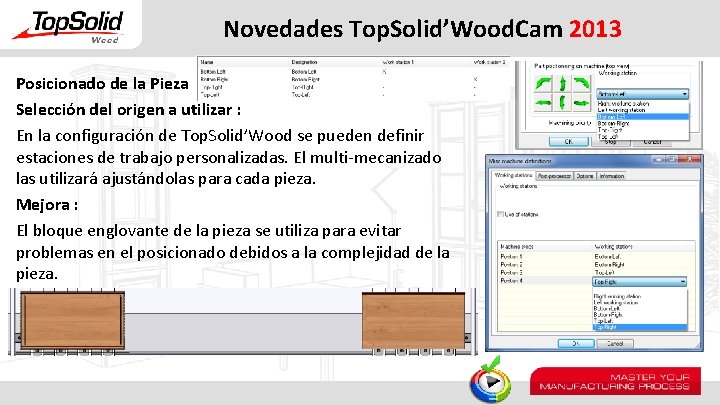Click Cancel in part positioning dialog
This screenshot has width=720, height=405.
(x=652, y=142)
